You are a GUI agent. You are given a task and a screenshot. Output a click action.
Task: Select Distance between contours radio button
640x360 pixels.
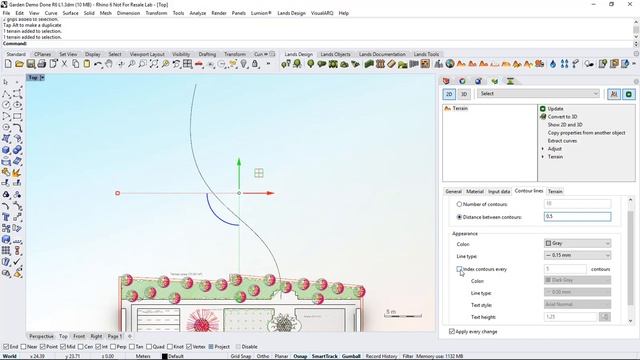click(x=459, y=217)
